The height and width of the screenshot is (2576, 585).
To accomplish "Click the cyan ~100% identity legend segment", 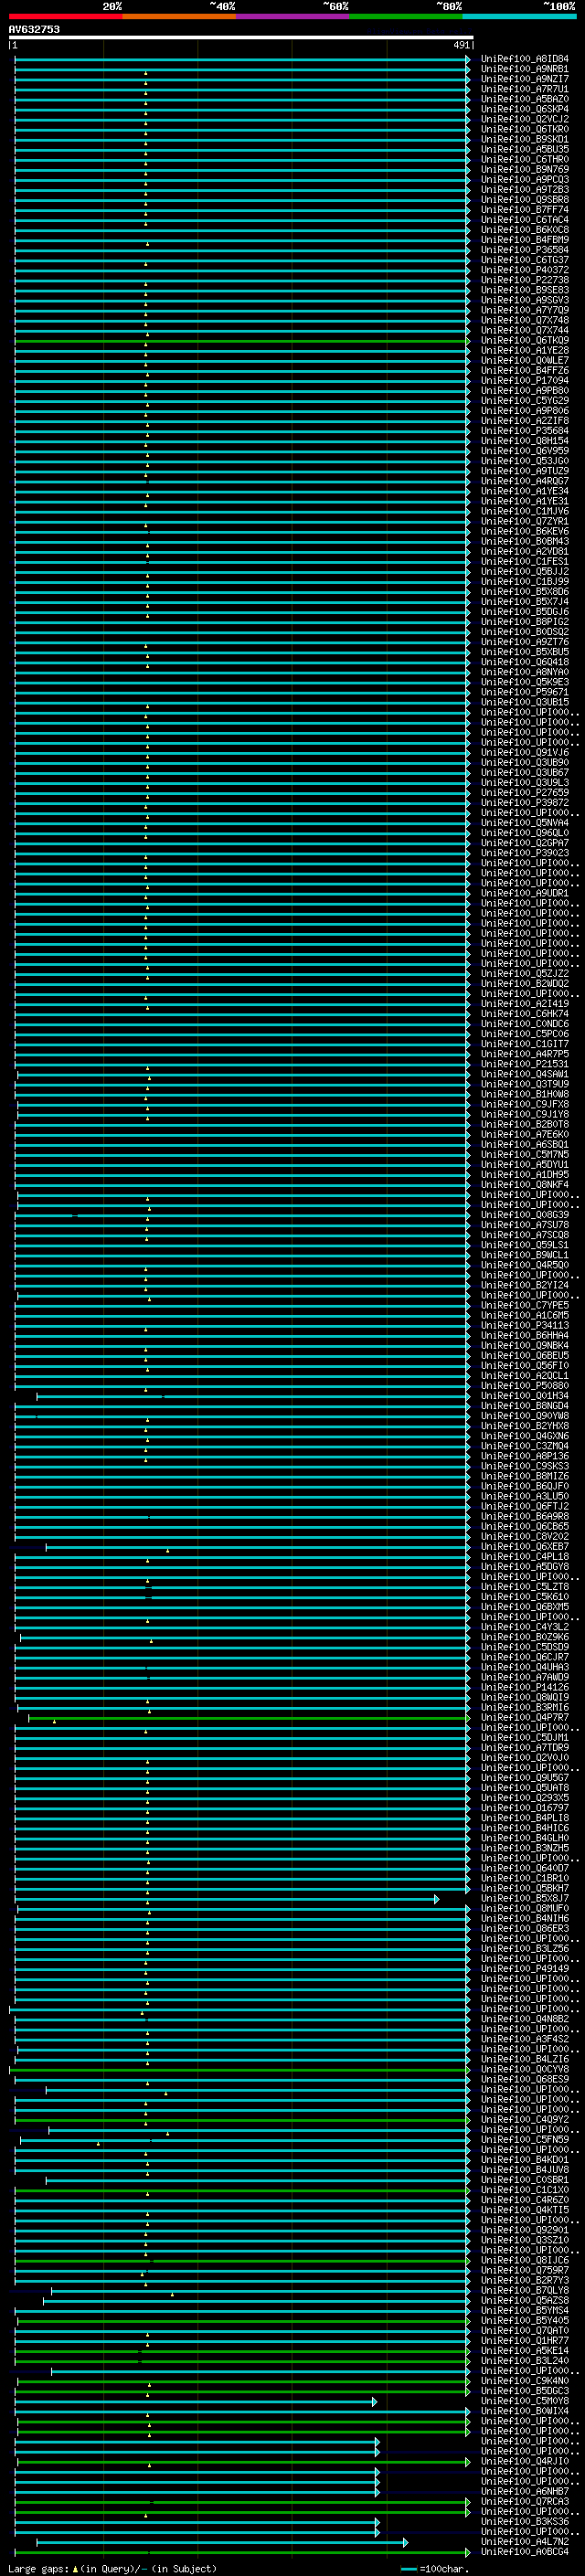I will click(x=519, y=16).
